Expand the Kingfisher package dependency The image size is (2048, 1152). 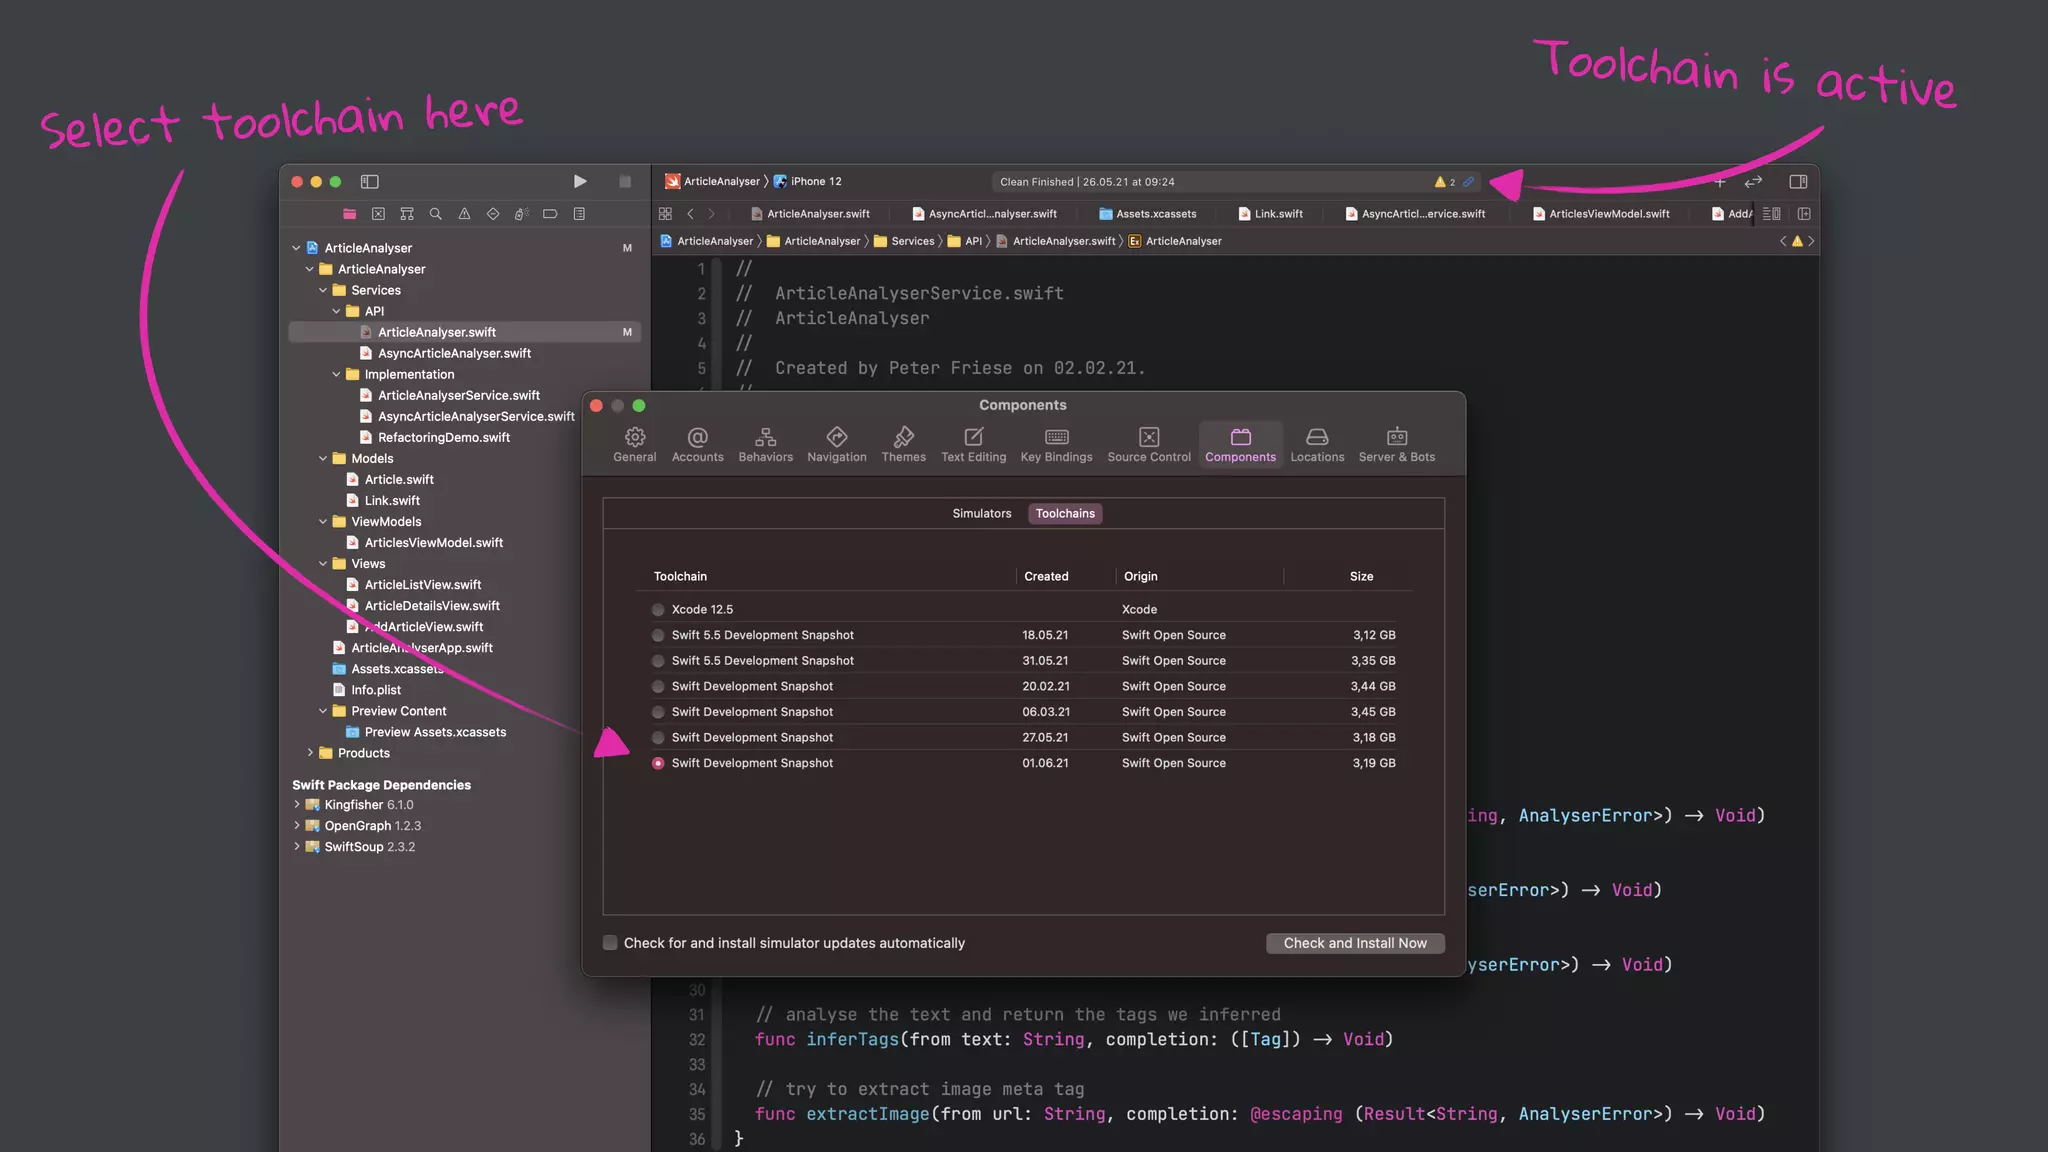click(297, 804)
